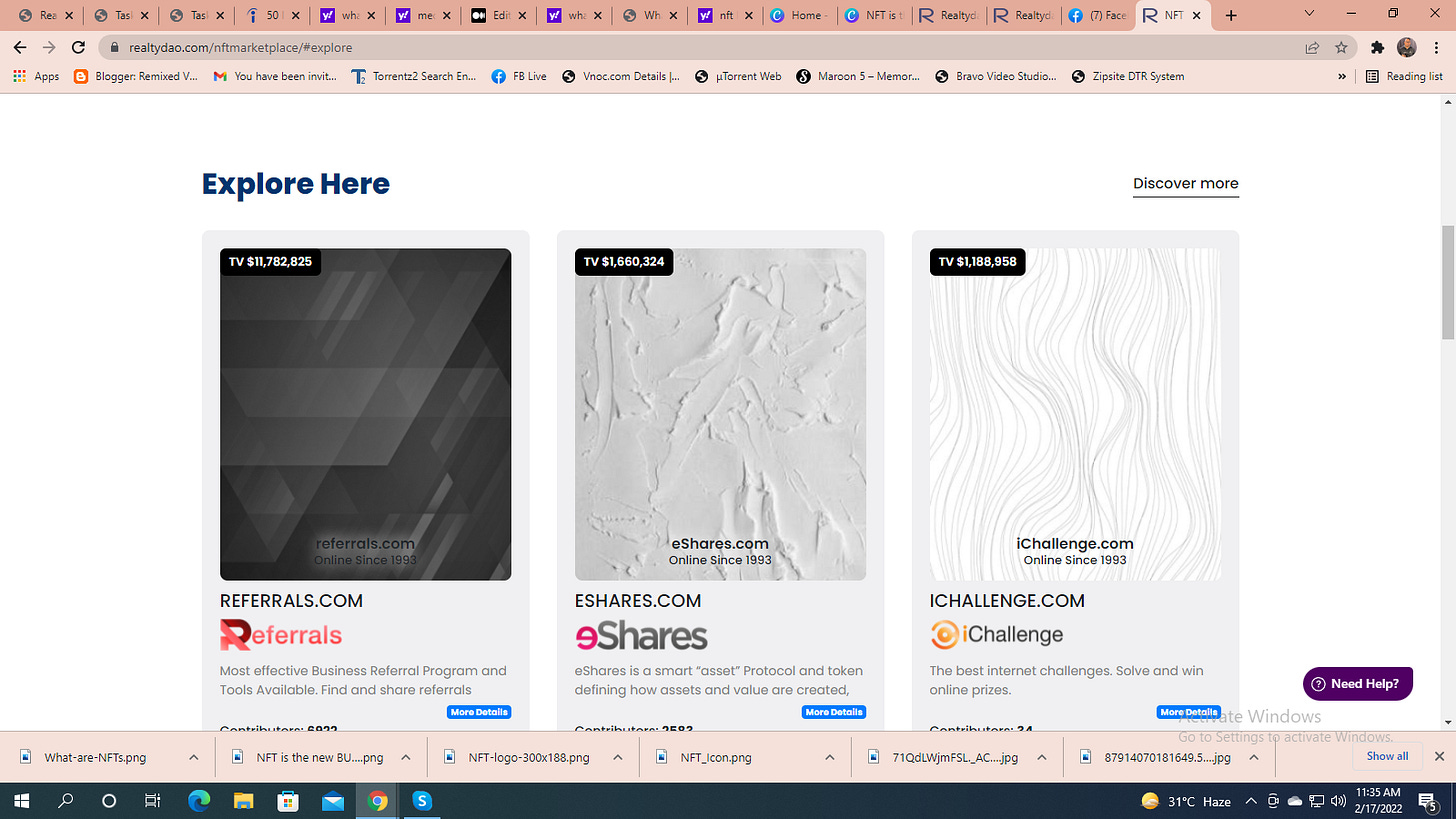Screen dimensions: 1456x819
Task: Open Maroon 5 – Memor... bookmark
Action: click(x=858, y=76)
